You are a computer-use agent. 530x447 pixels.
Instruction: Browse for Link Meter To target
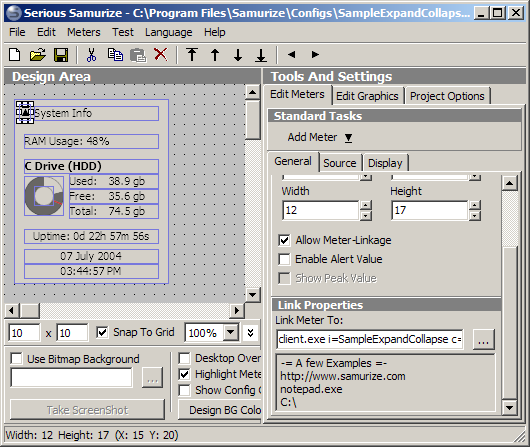pos(483,339)
